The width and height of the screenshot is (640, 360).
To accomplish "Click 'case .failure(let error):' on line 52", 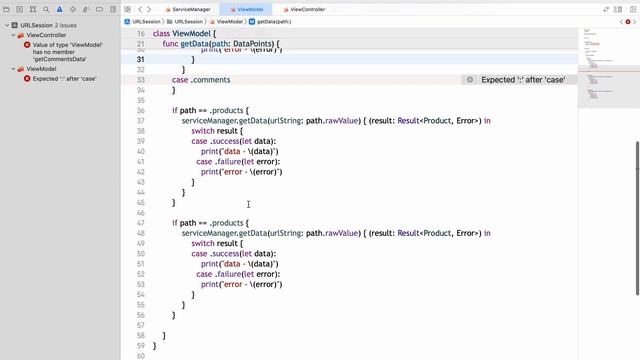I will coord(238,274).
